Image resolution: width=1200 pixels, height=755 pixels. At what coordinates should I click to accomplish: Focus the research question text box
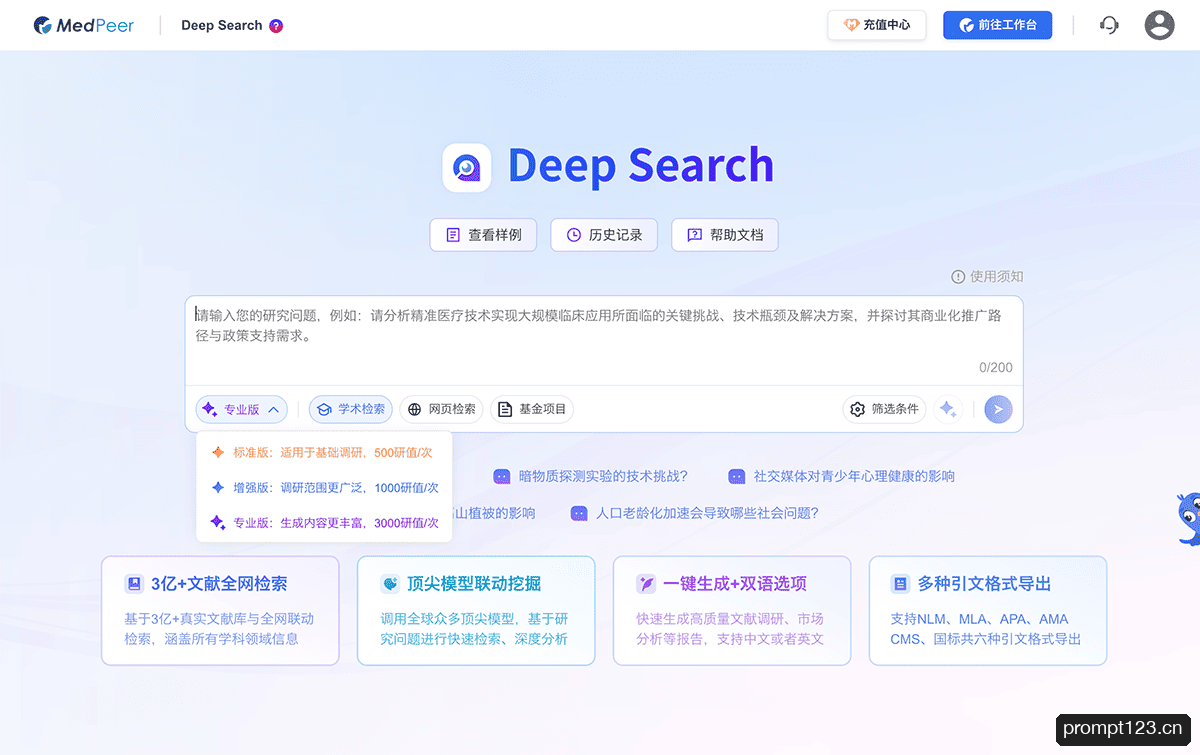[x=604, y=340]
